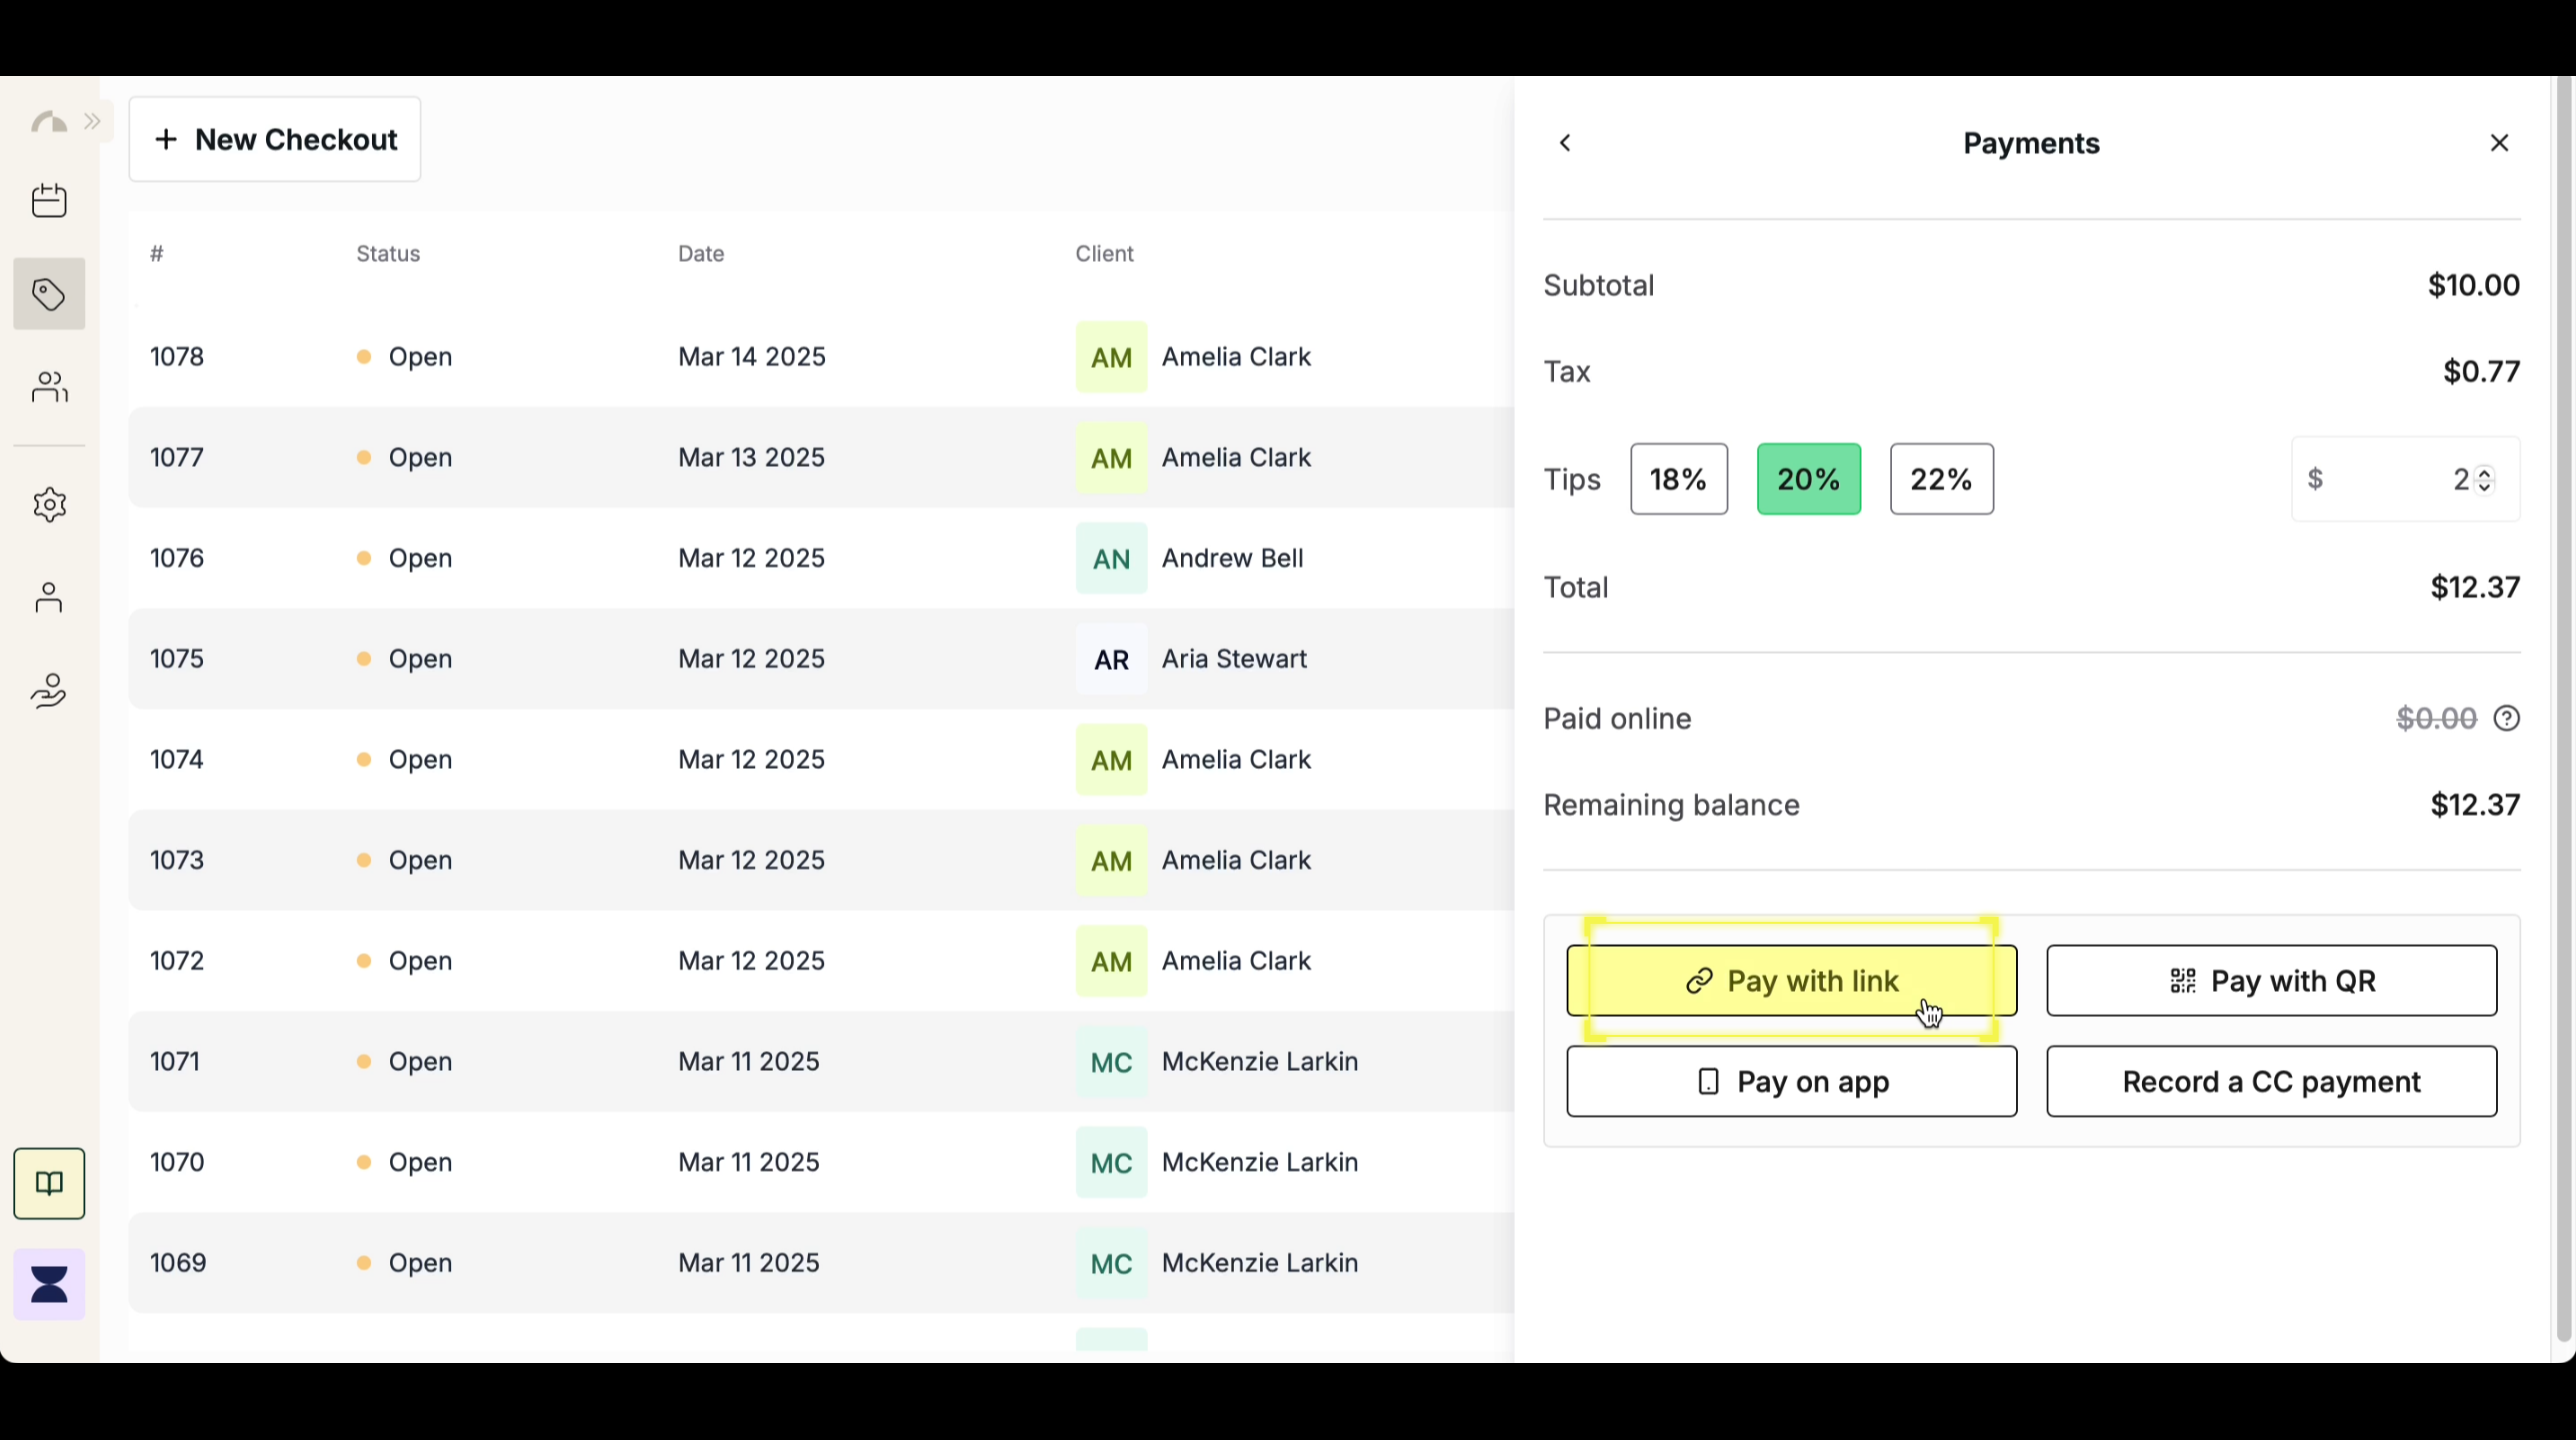
Task: Click the Pay with QR button
Action: pos(2271,981)
